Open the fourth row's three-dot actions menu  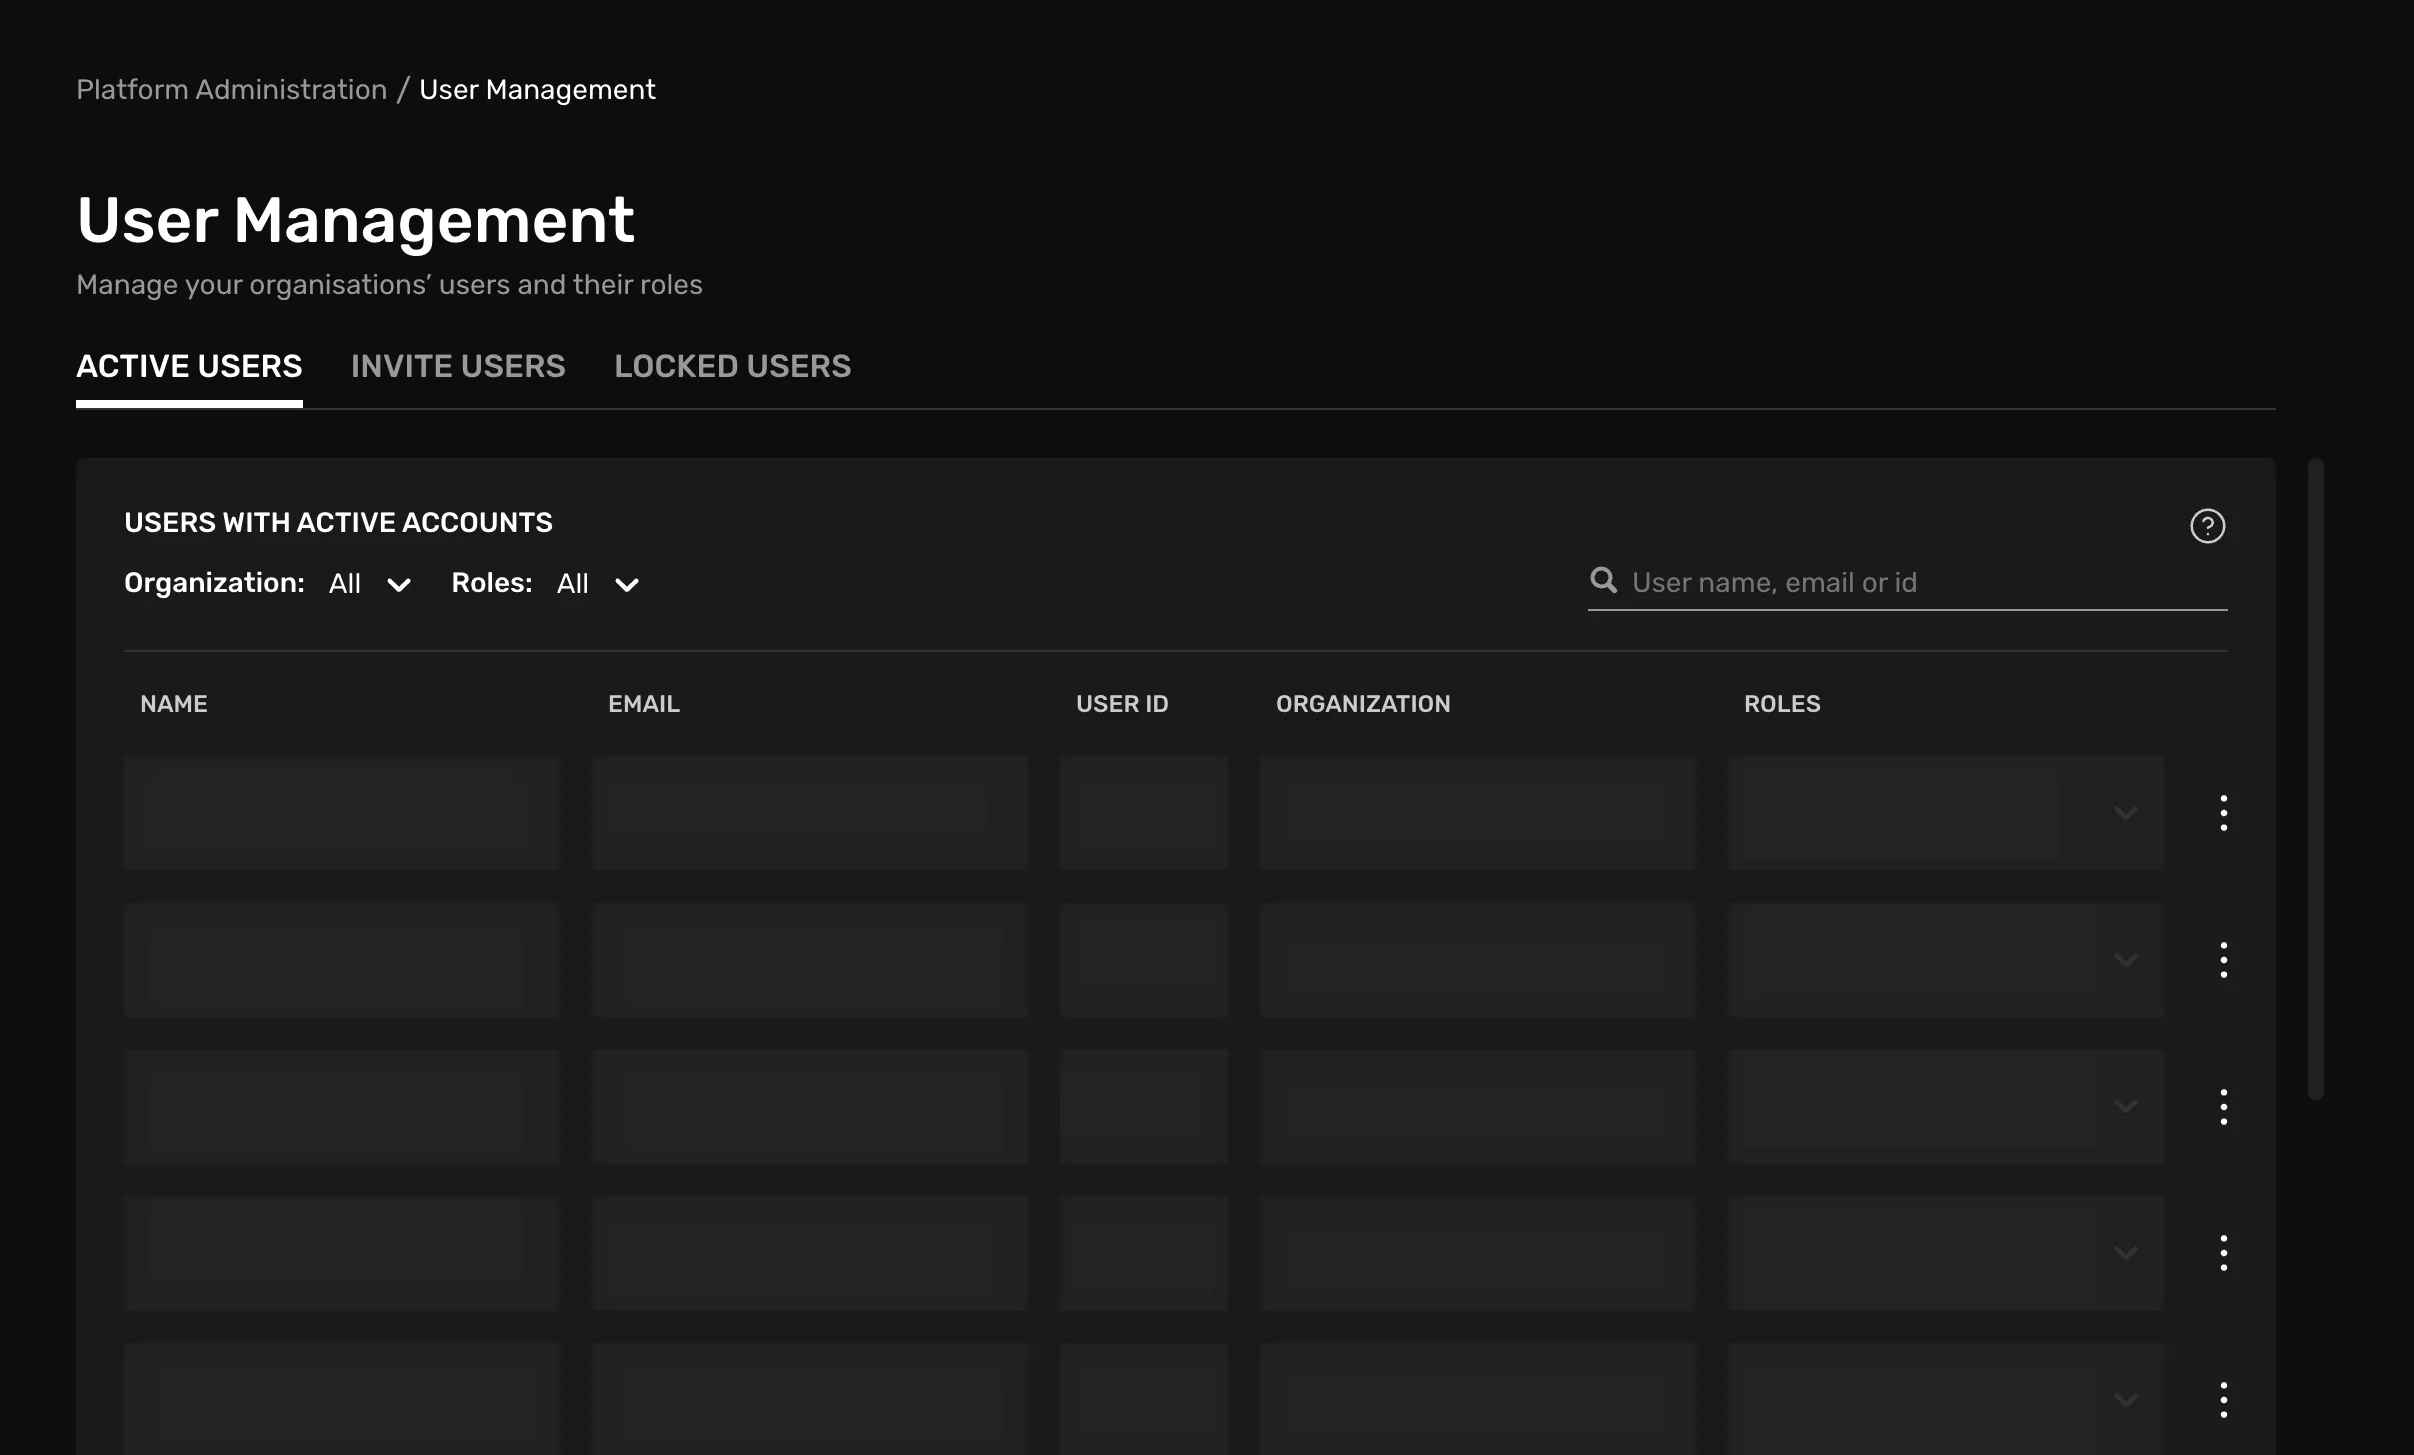(x=2223, y=1253)
